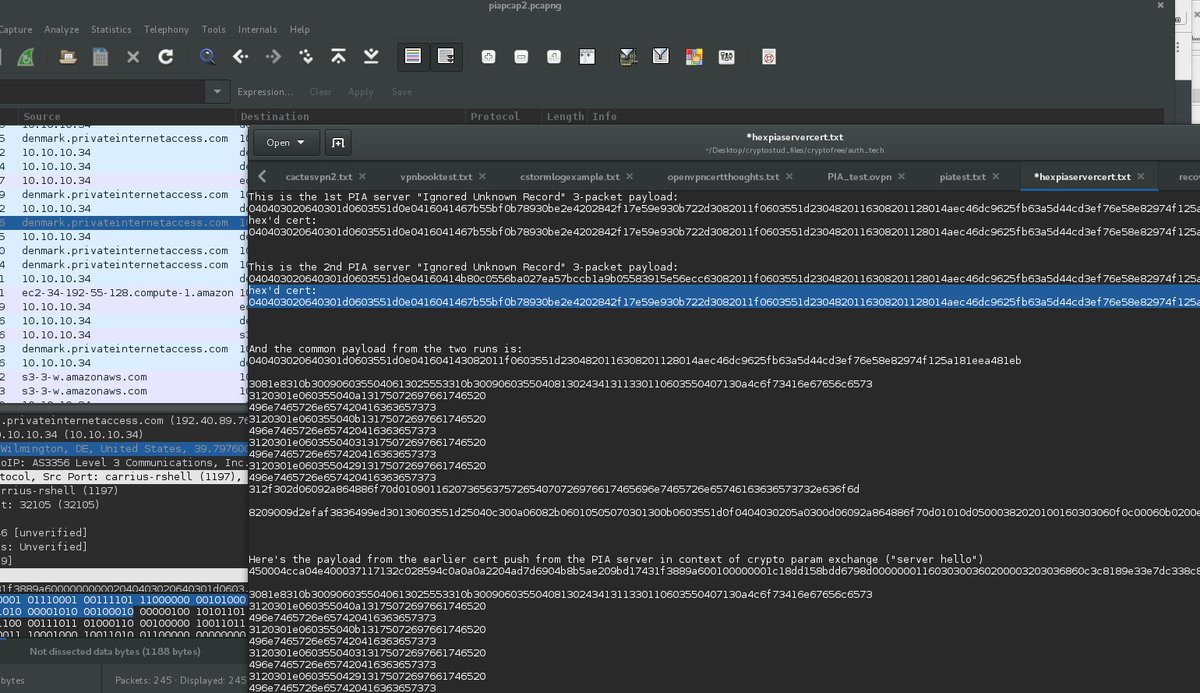Click the filter Apply button
1200x693 pixels.
(x=361, y=92)
